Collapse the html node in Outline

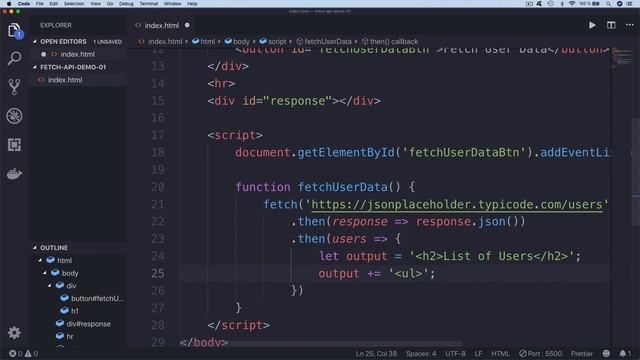40,260
